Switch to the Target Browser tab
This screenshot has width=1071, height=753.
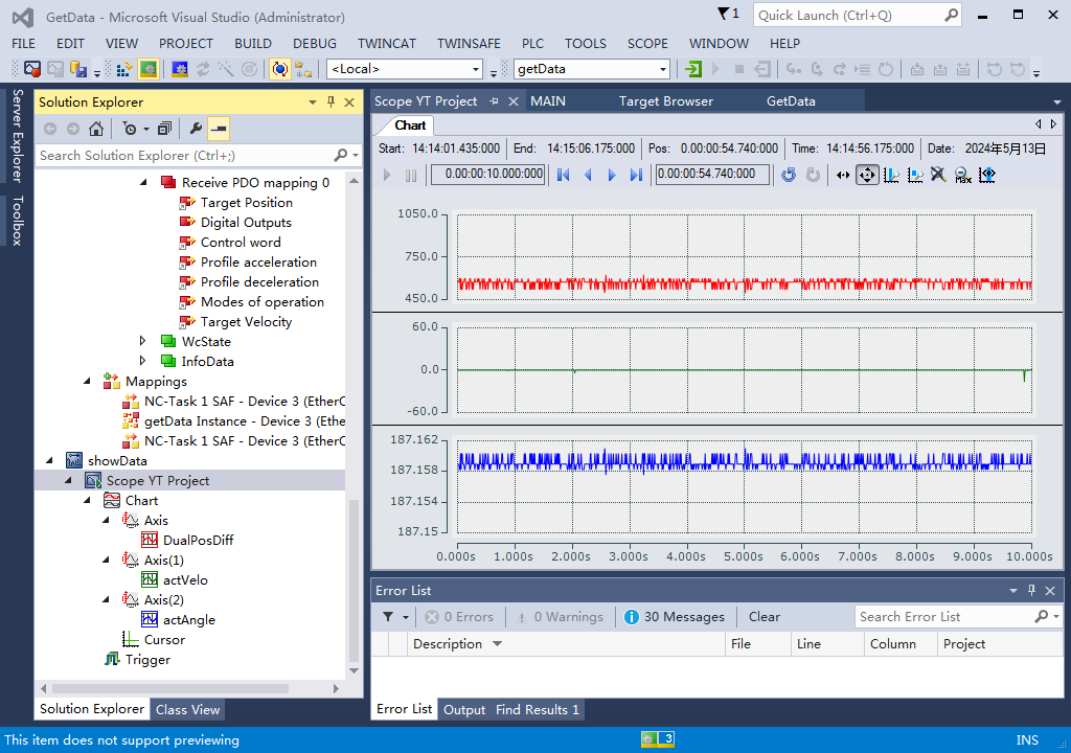point(666,101)
